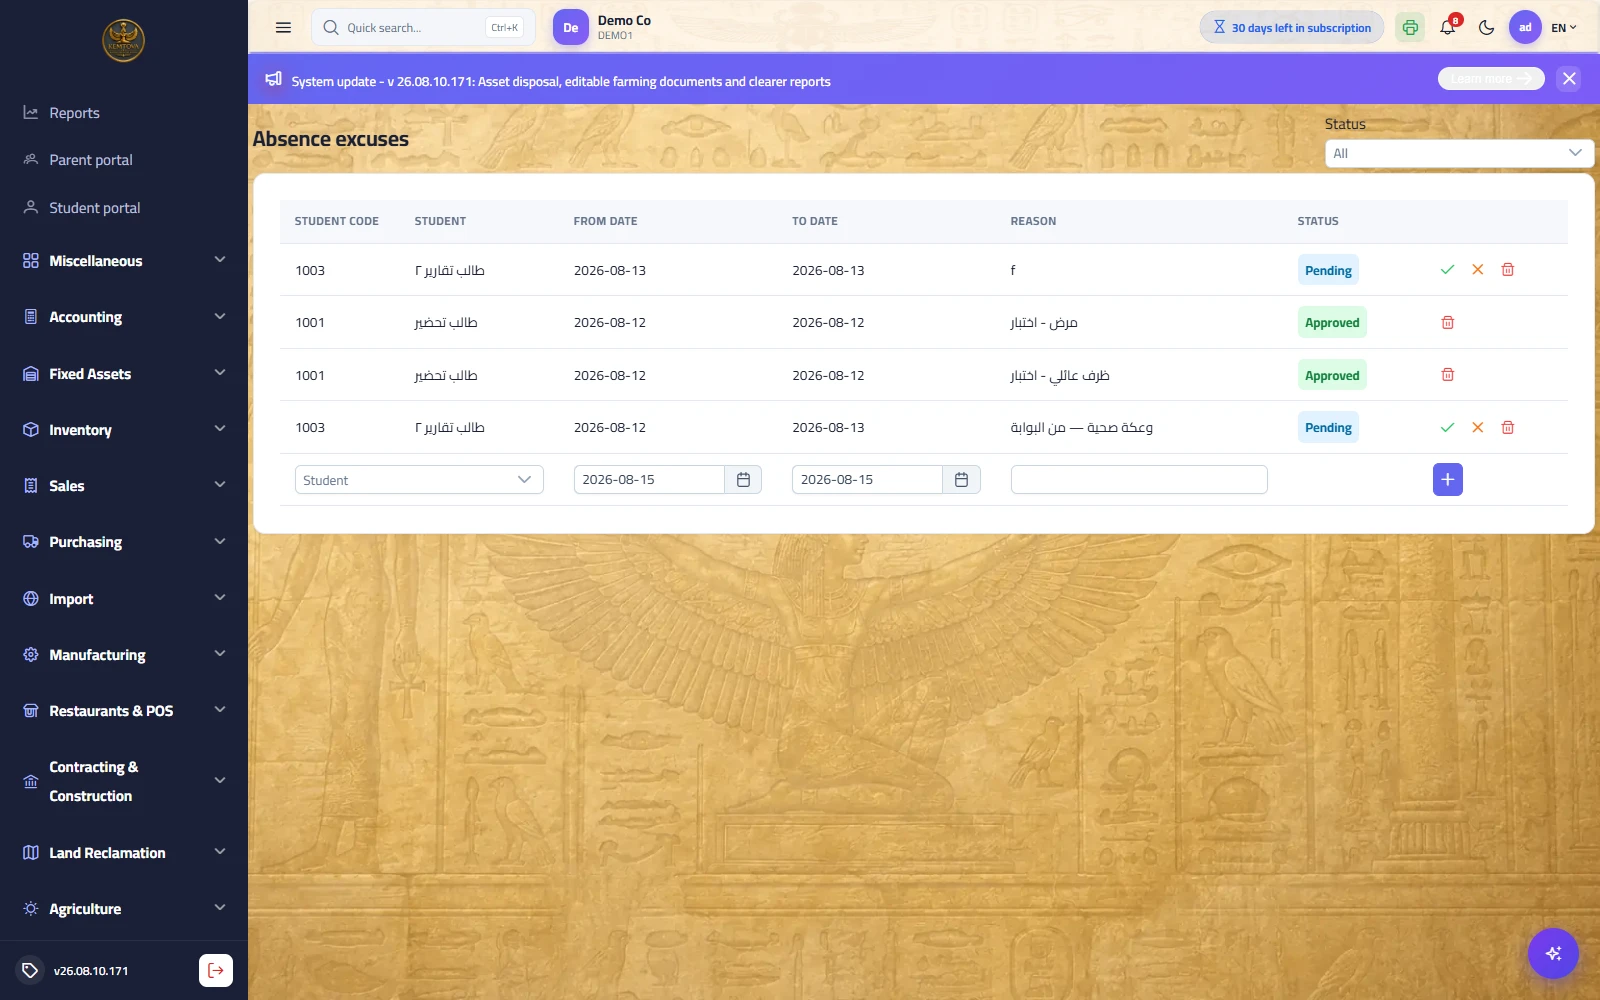Expand the Land Reclamation menu
Image resolution: width=1600 pixels, height=1000 pixels.
click(124, 853)
